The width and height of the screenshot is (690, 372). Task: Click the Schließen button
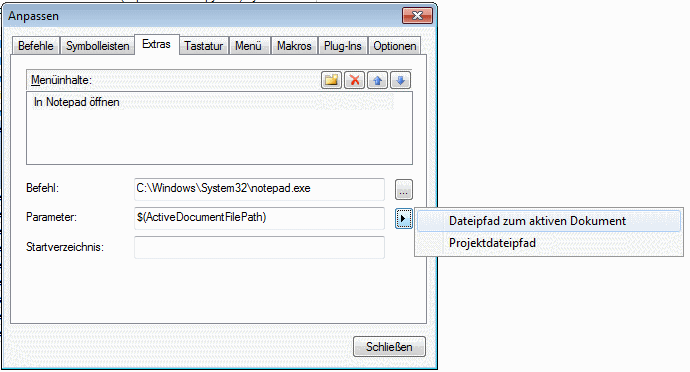click(389, 347)
